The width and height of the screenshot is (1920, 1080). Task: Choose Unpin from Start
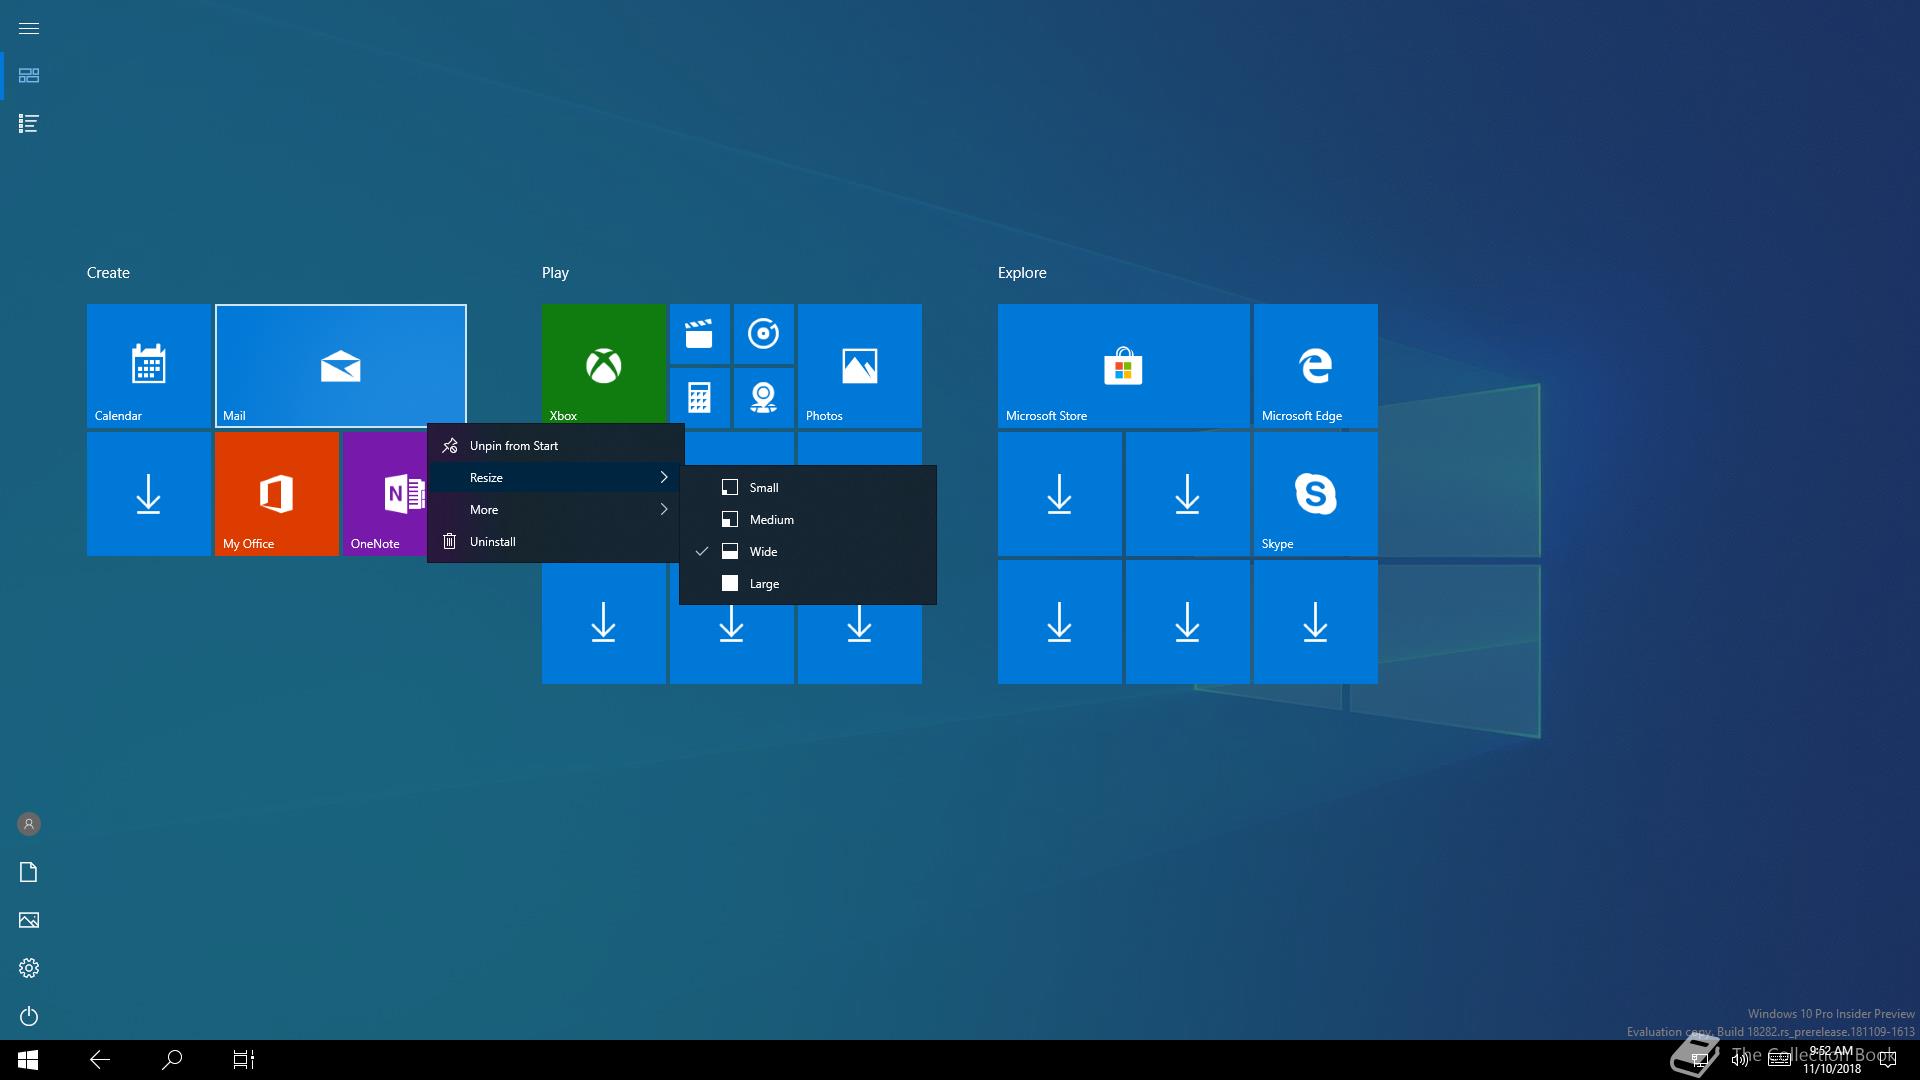(x=556, y=446)
